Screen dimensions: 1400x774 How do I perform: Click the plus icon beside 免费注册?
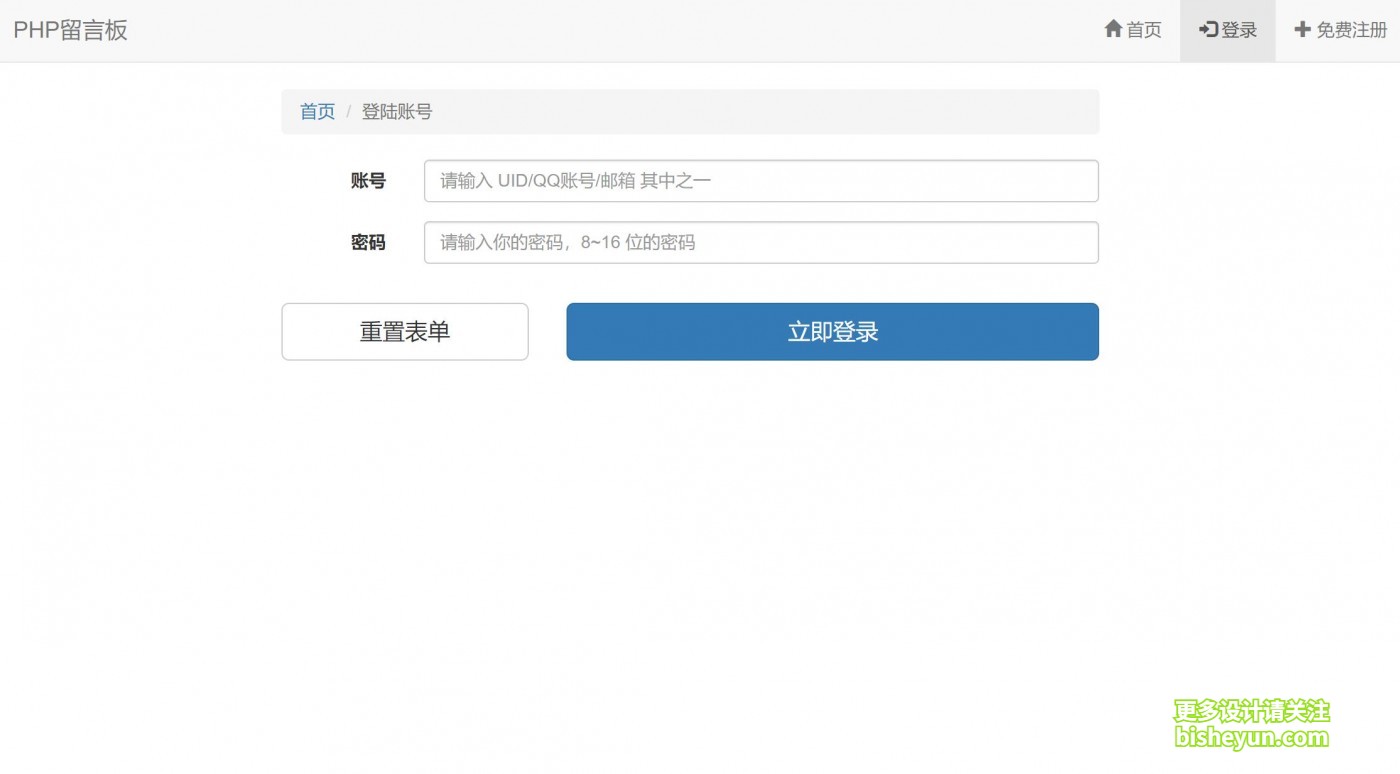pyautogui.click(x=1302, y=29)
